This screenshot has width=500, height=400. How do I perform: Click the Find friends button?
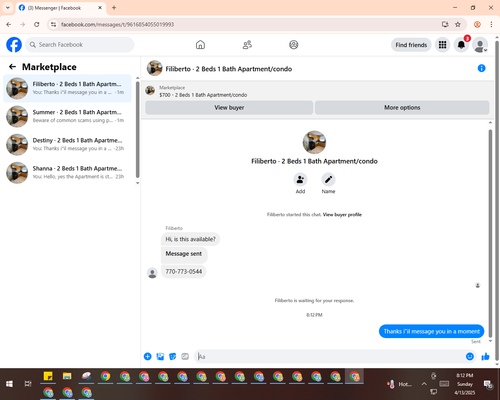411,45
